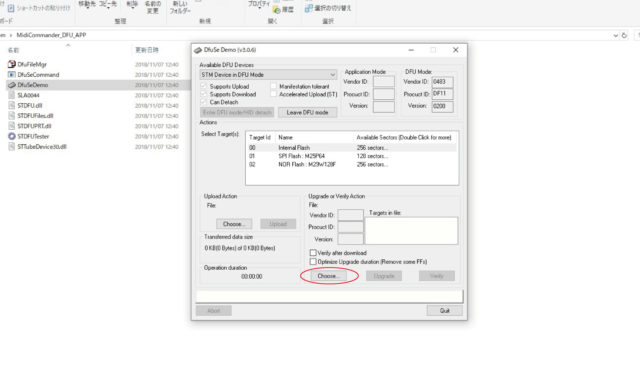
Task: Click the SLA0044 document icon
Action: pos(12,95)
